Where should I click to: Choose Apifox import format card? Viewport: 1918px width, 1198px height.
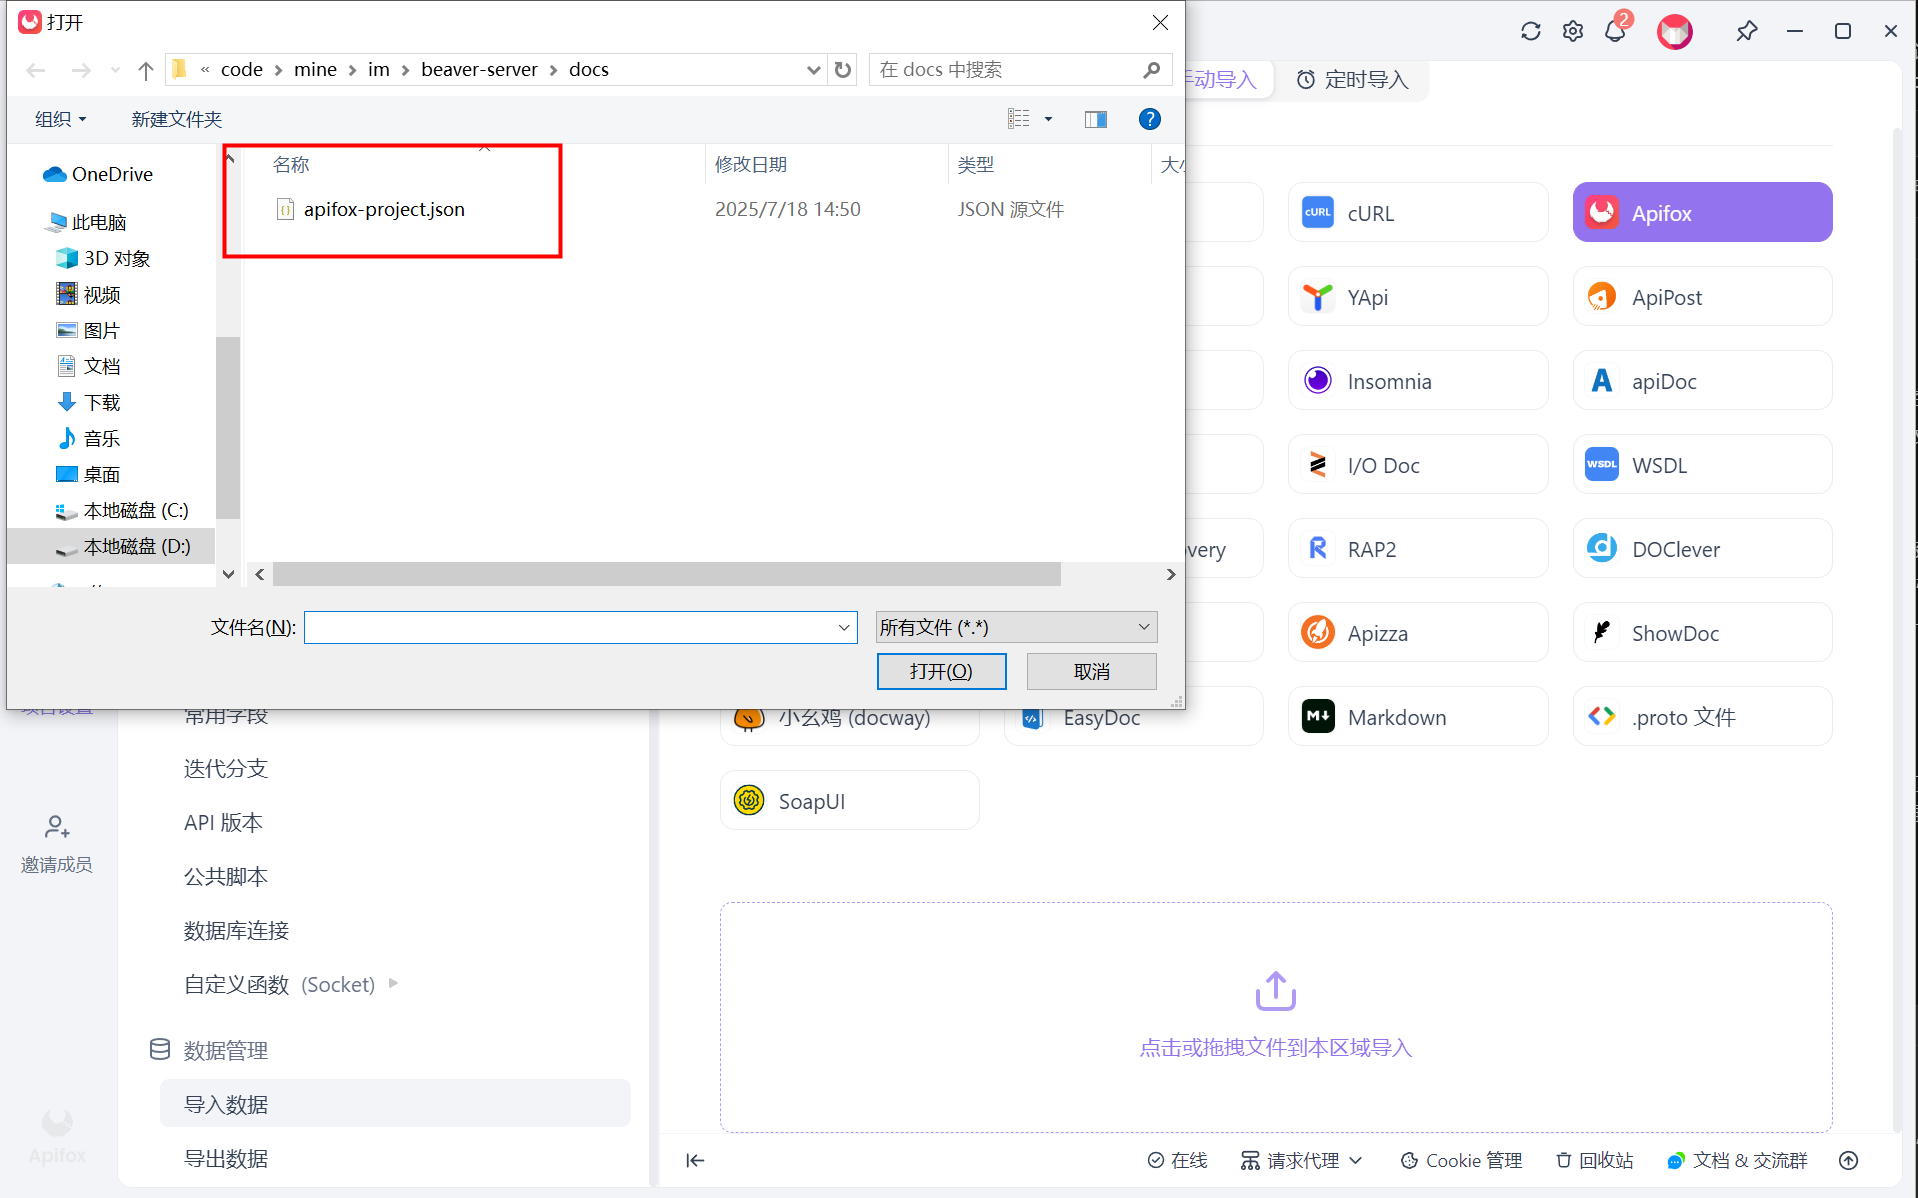tap(1702, 213)
